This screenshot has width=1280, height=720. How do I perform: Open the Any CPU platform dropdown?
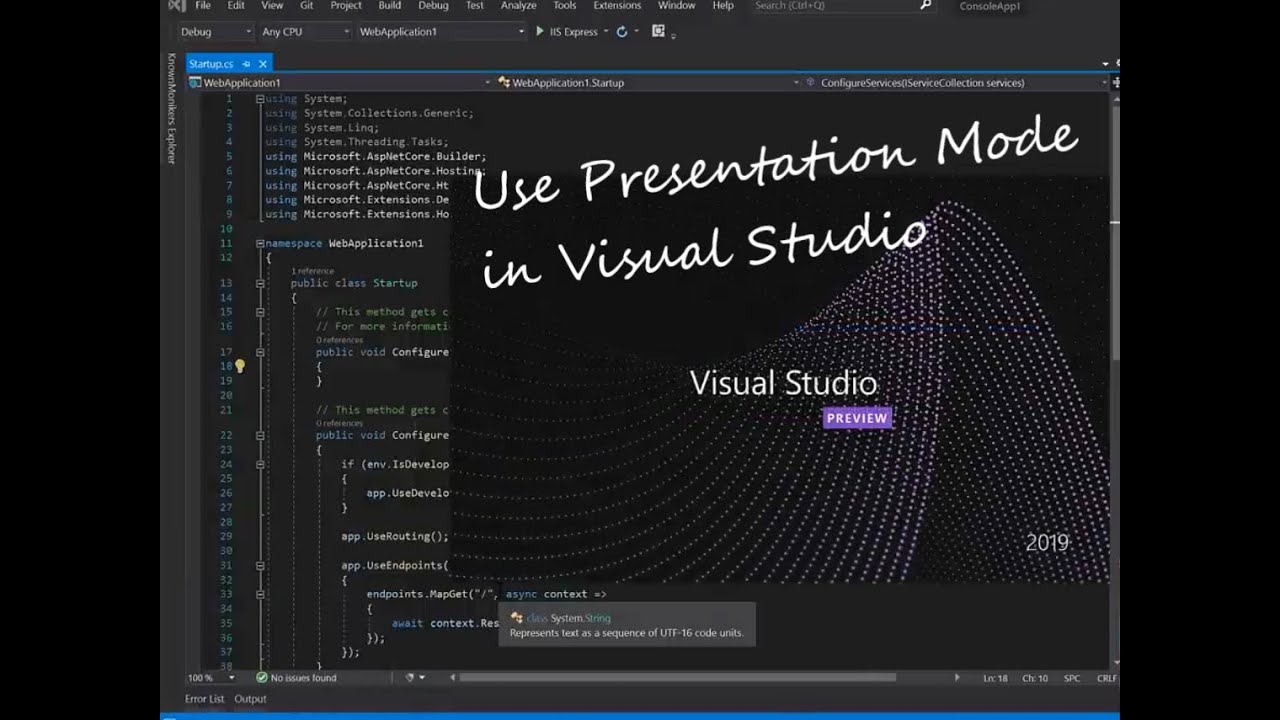point(305,32)
